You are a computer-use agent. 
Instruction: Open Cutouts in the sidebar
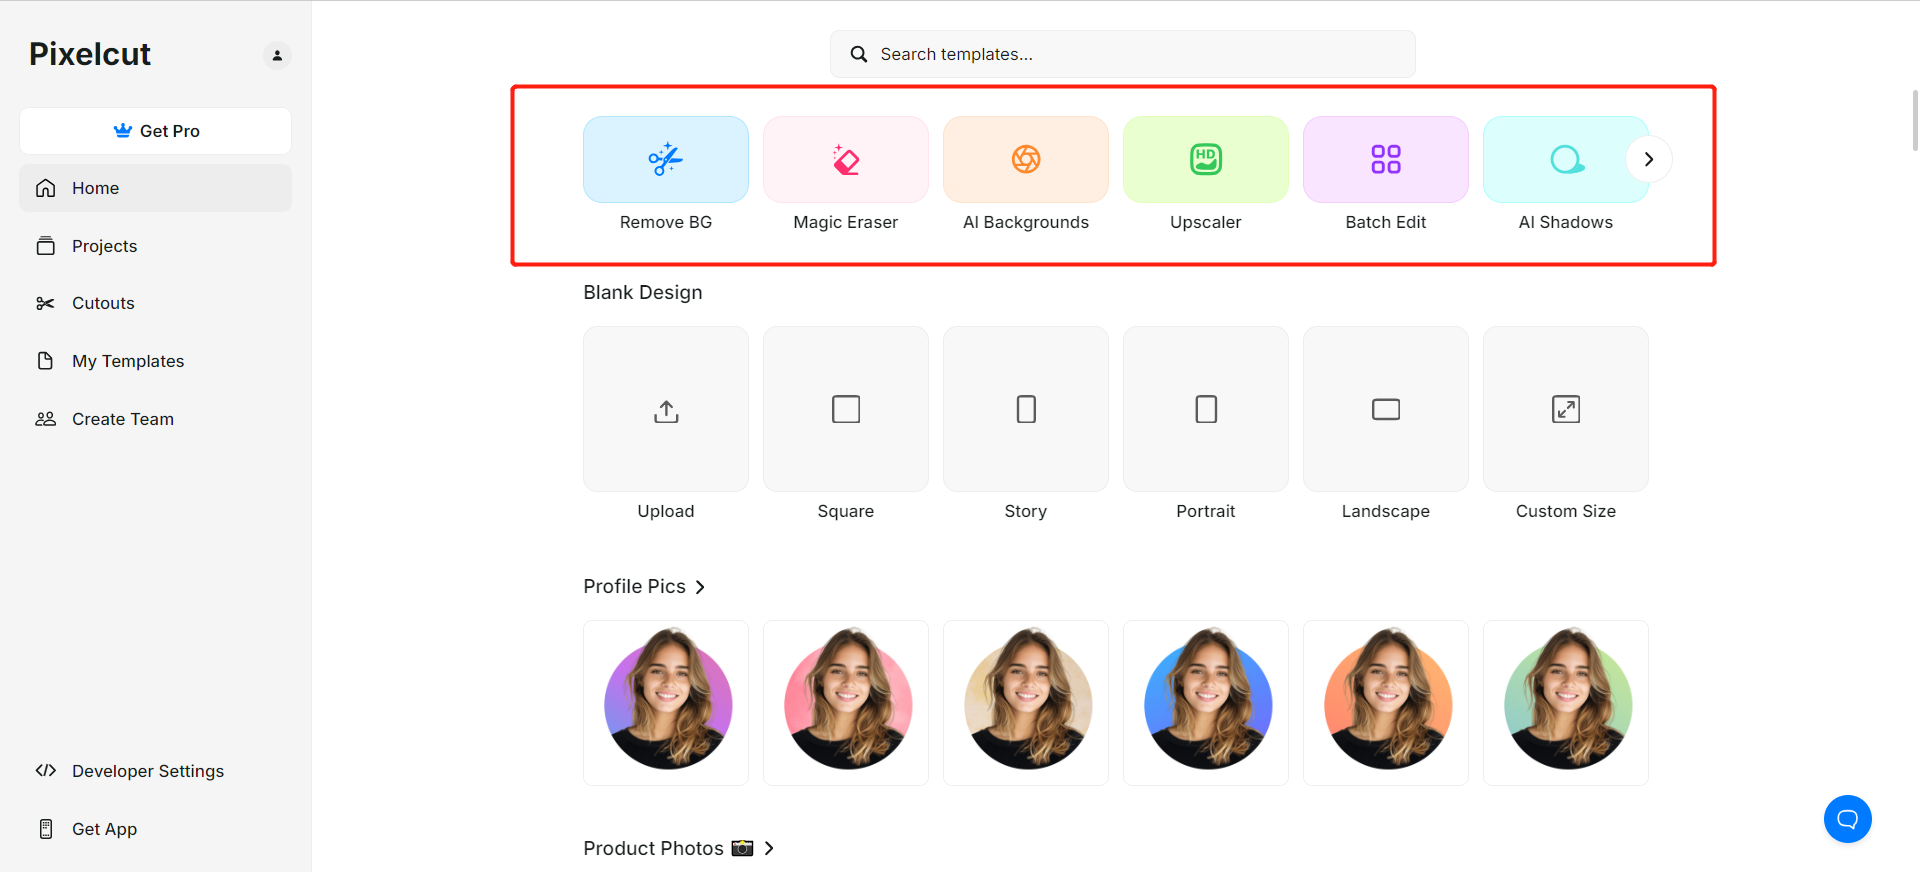coord(156,303)
